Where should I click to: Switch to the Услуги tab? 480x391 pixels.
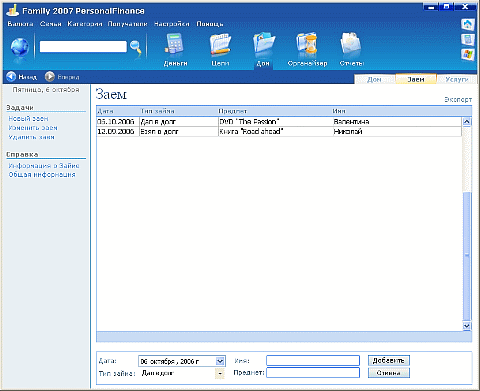[457, 79]
